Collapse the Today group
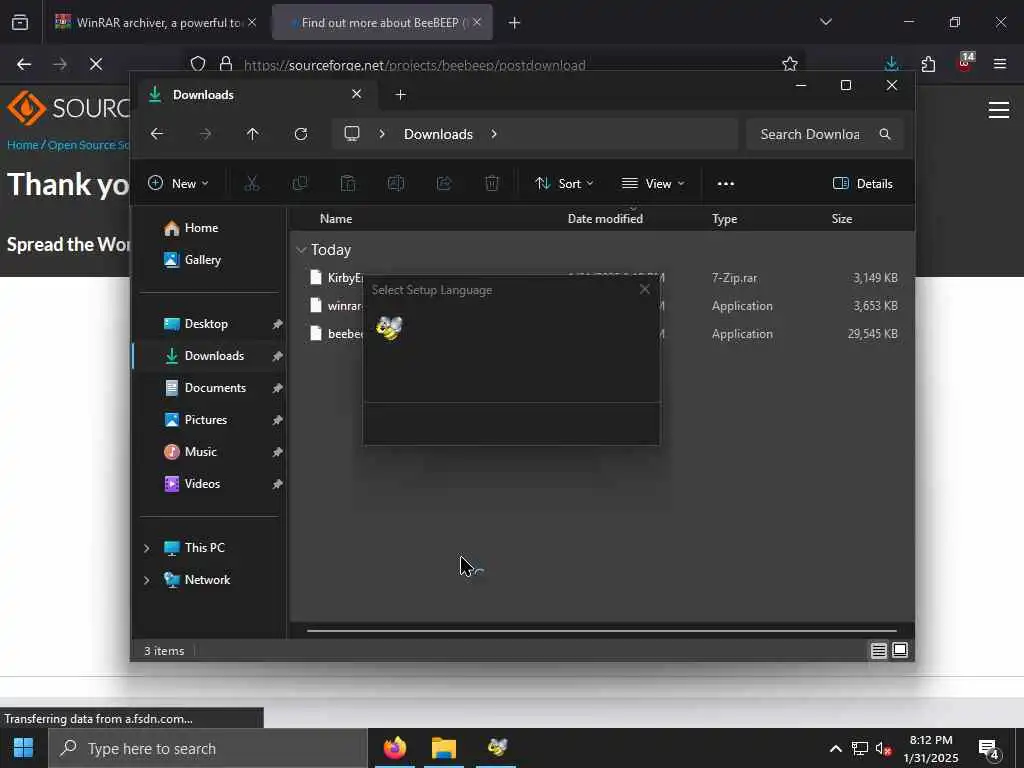1024x768 pixels. pos(301,249)
